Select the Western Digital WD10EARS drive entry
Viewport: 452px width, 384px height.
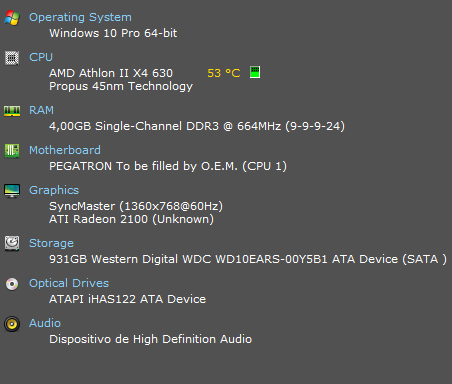pyautogui.click(x=248, y=259)
